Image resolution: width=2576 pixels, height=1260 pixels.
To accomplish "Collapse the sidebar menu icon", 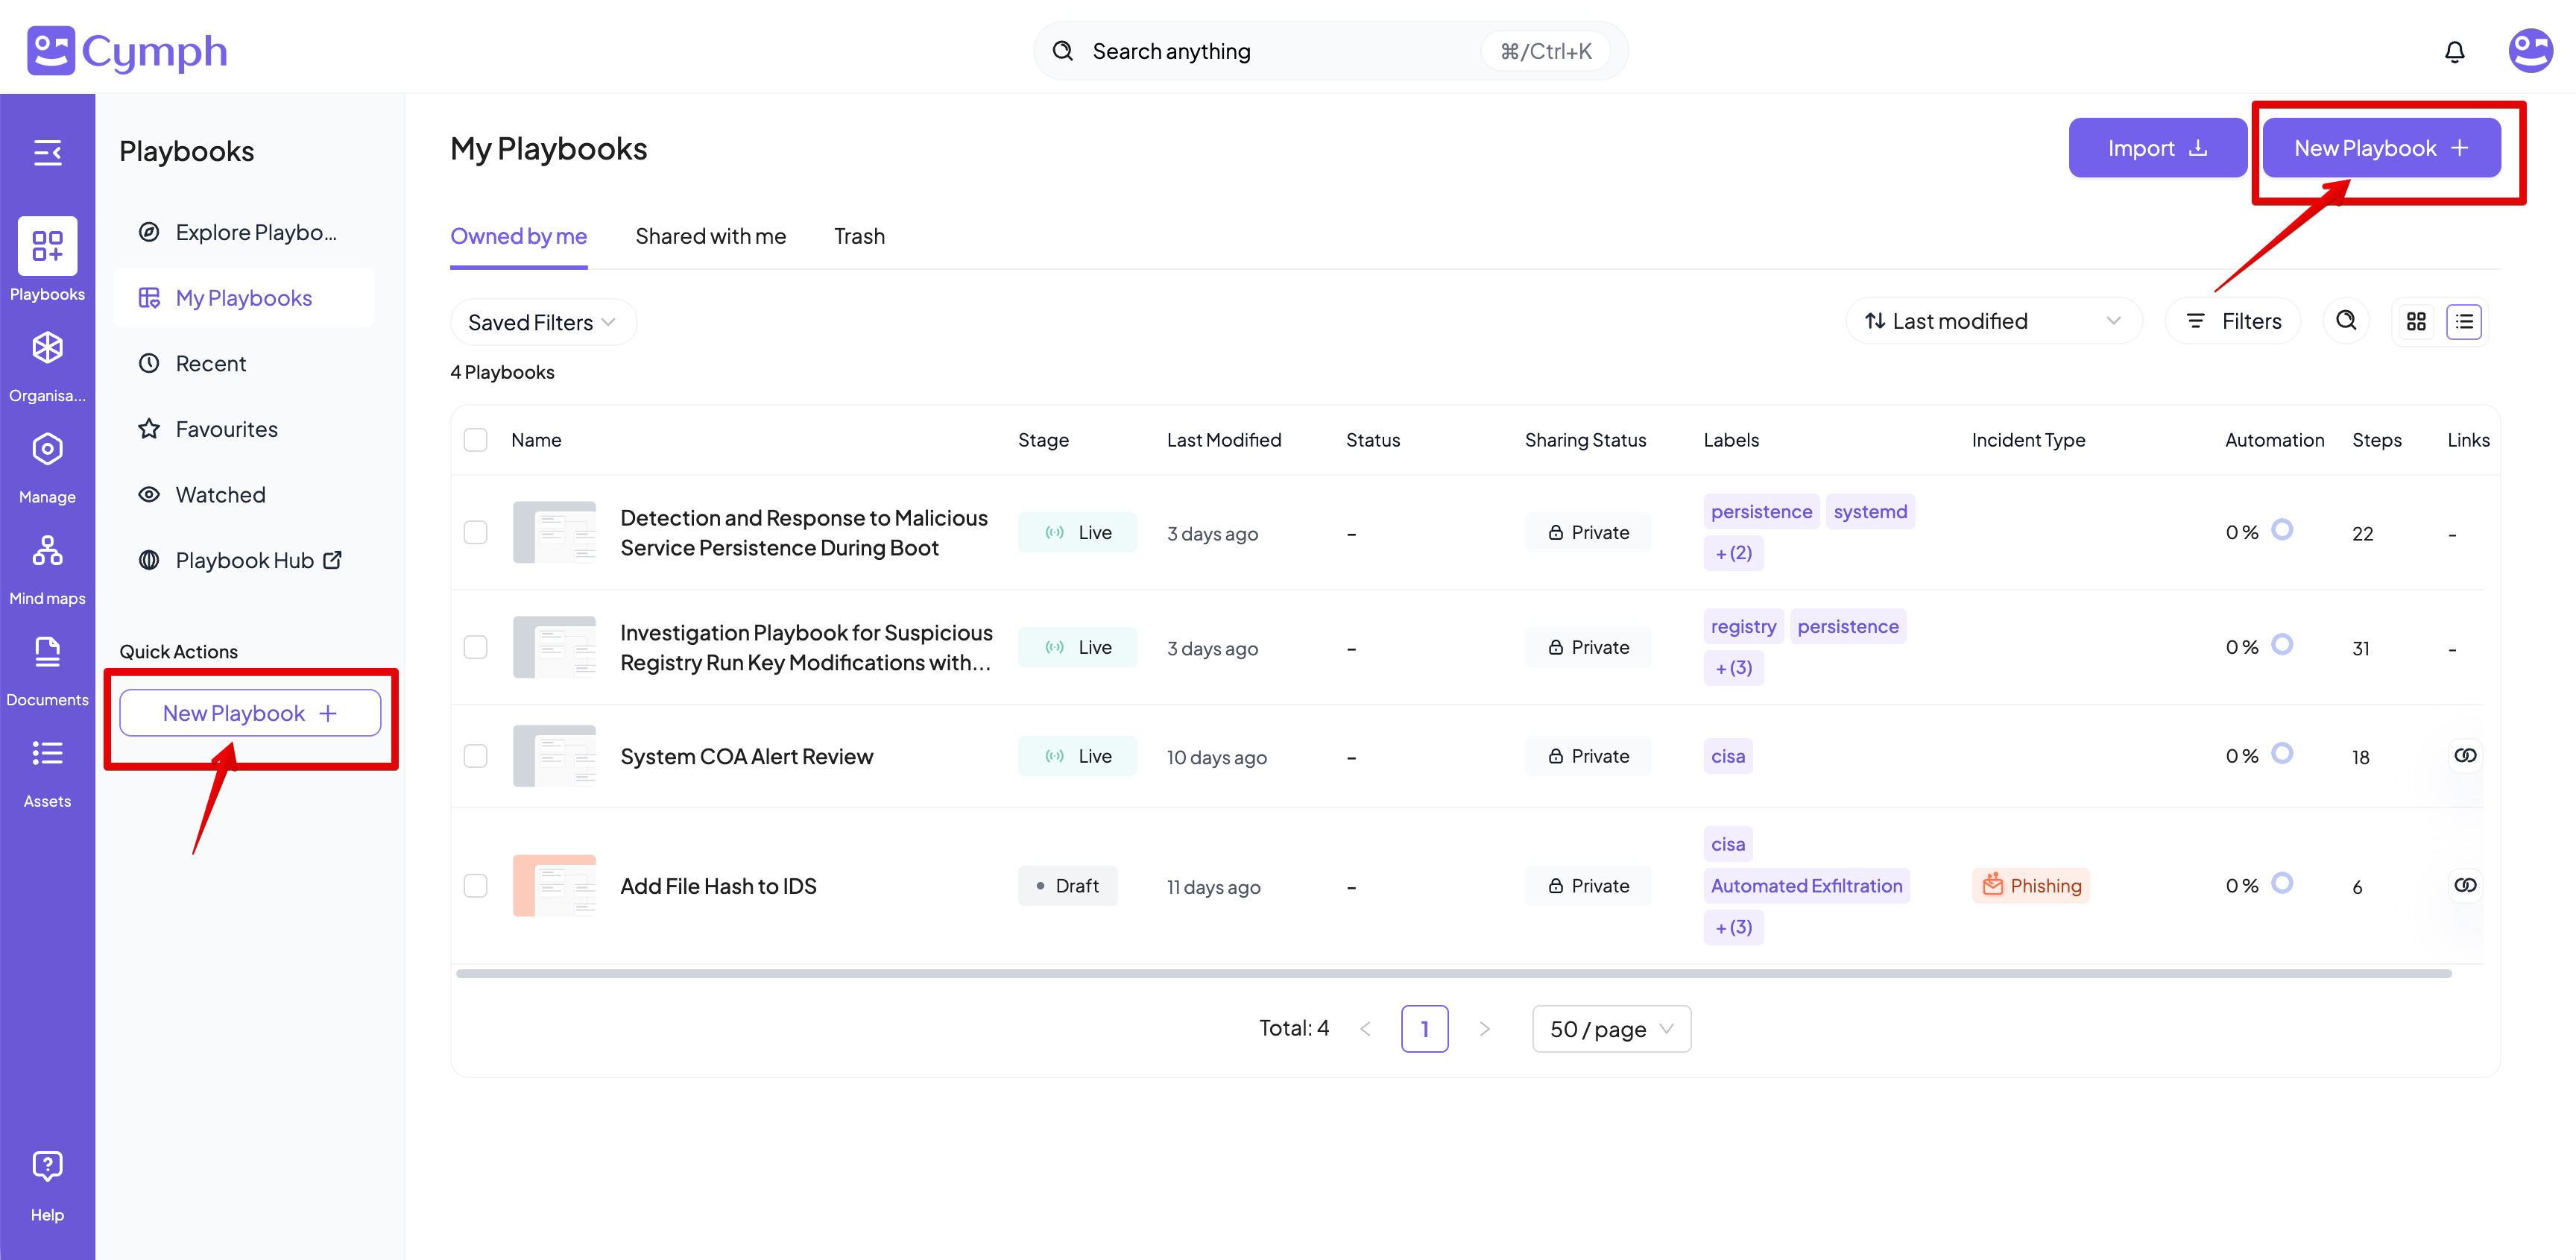I will tap(47, 153).
